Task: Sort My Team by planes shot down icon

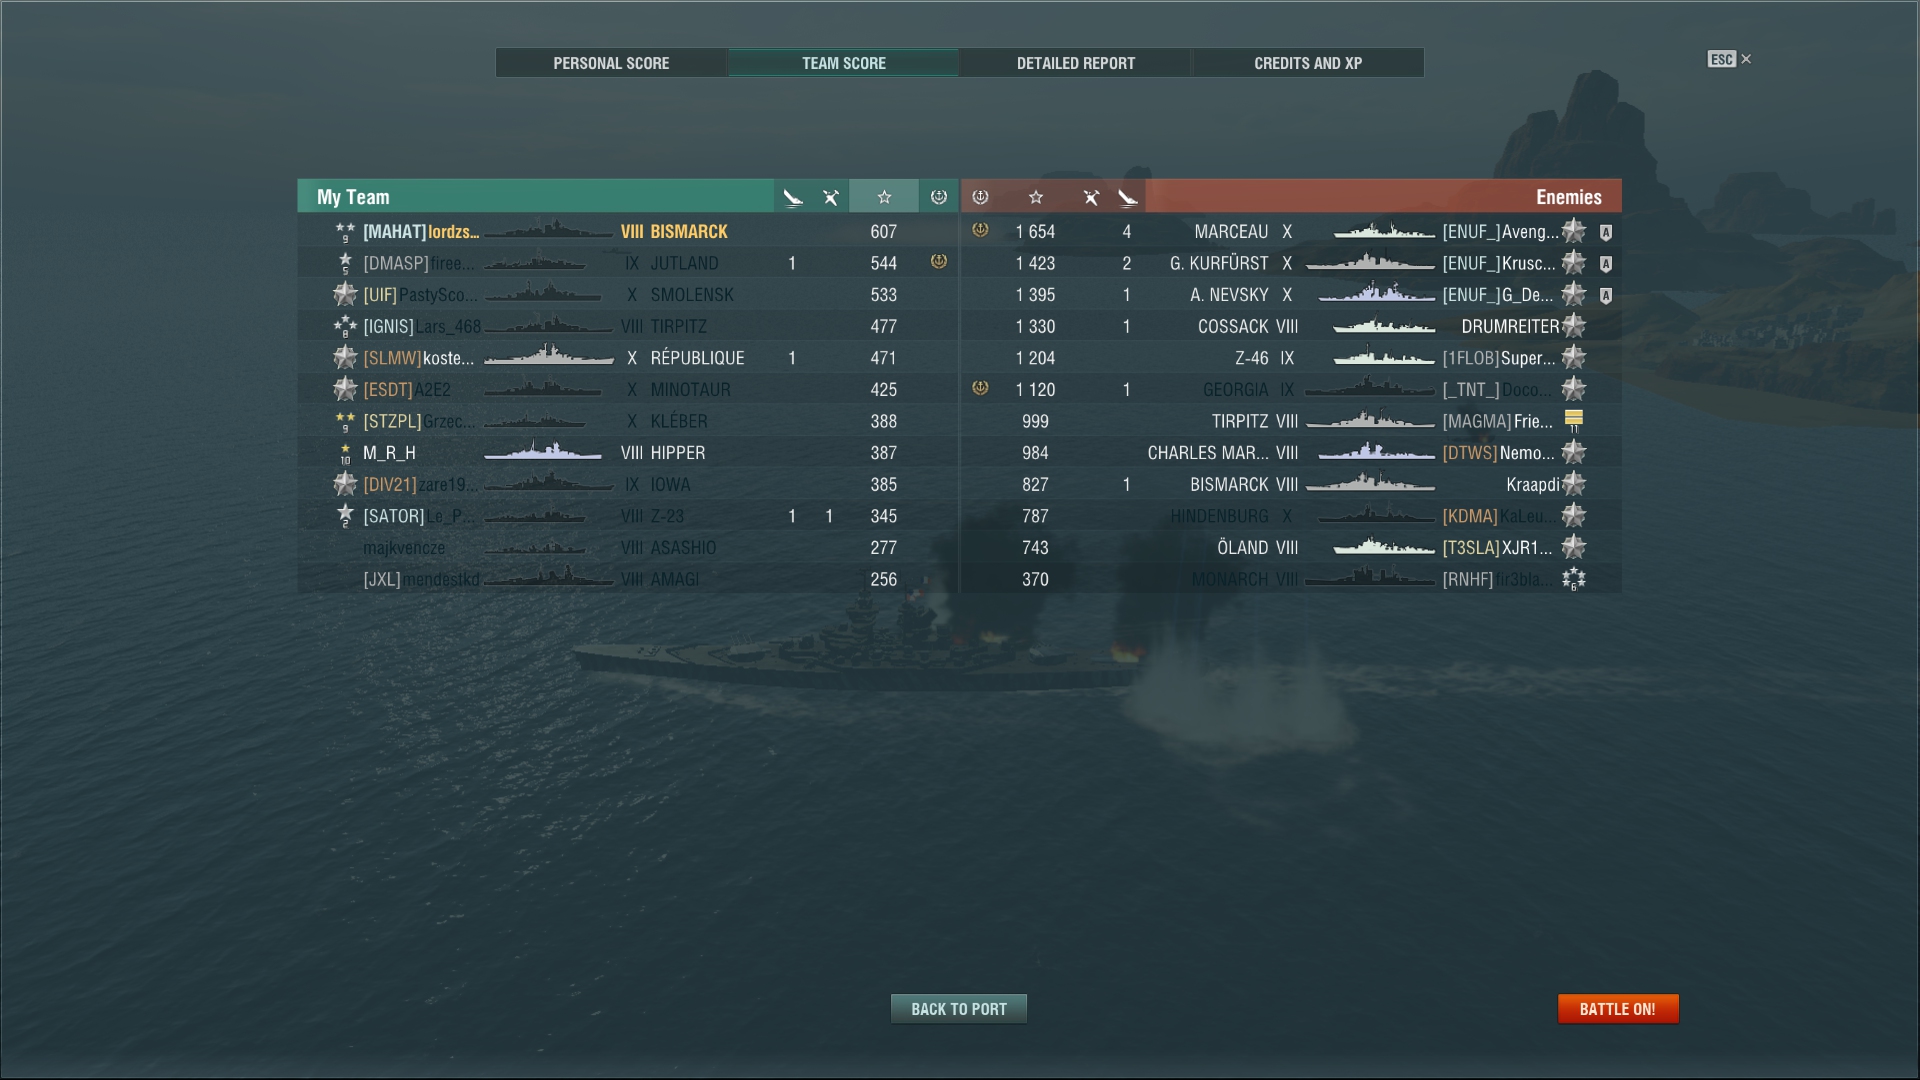Action: [x=793, y=197]
